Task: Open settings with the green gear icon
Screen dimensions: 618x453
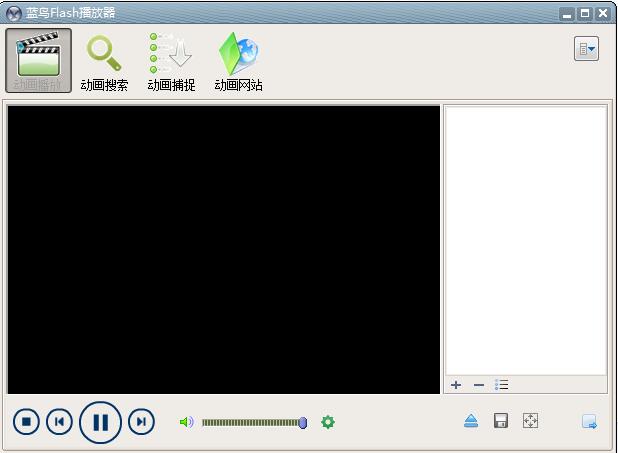Action: 328,422
